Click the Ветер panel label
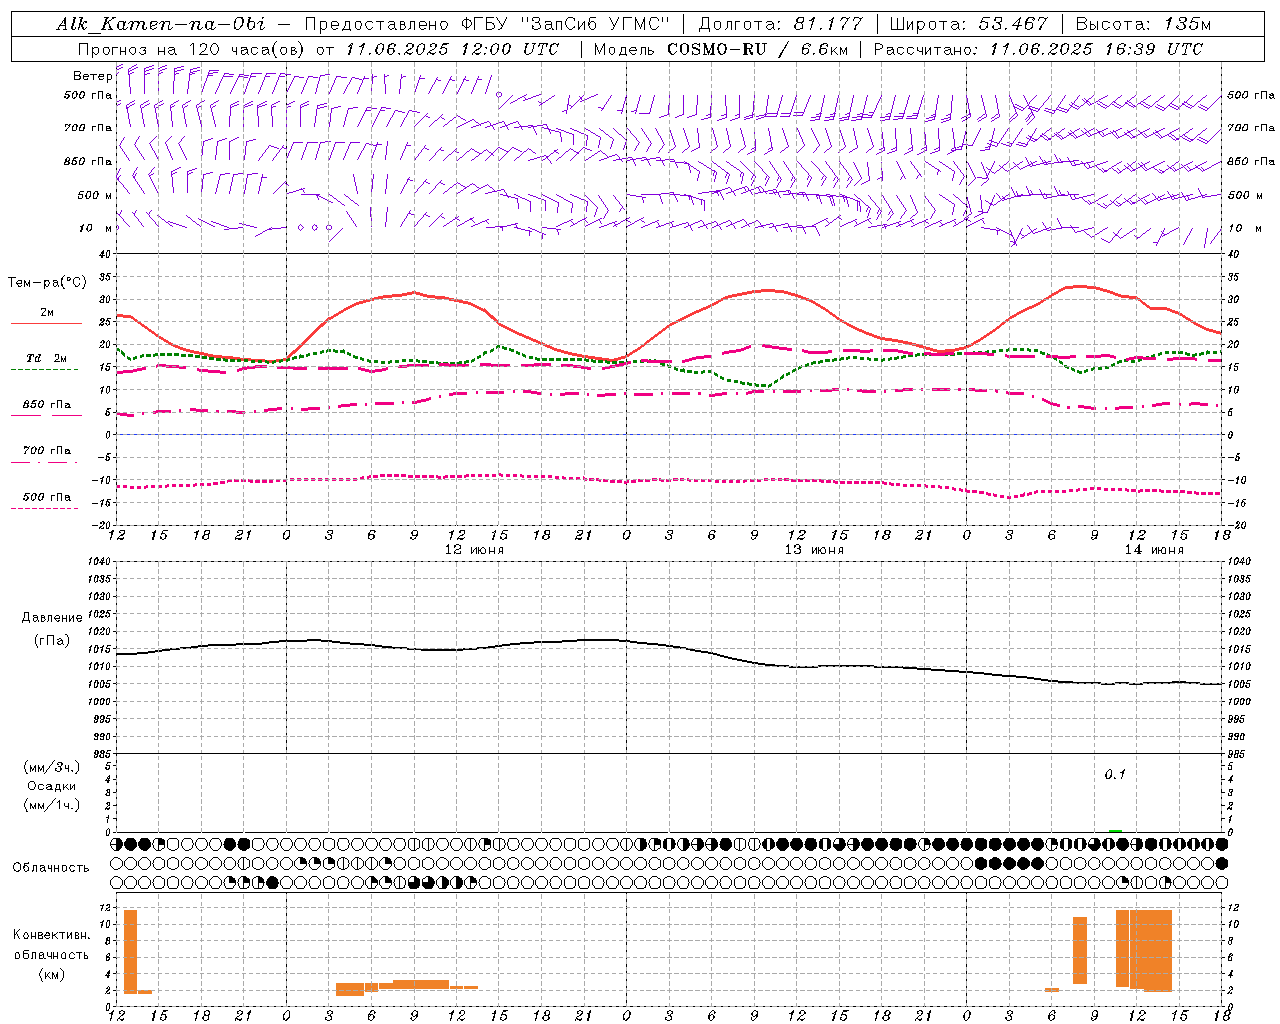The image size is (1280, 1024). (x=92, y=76)
